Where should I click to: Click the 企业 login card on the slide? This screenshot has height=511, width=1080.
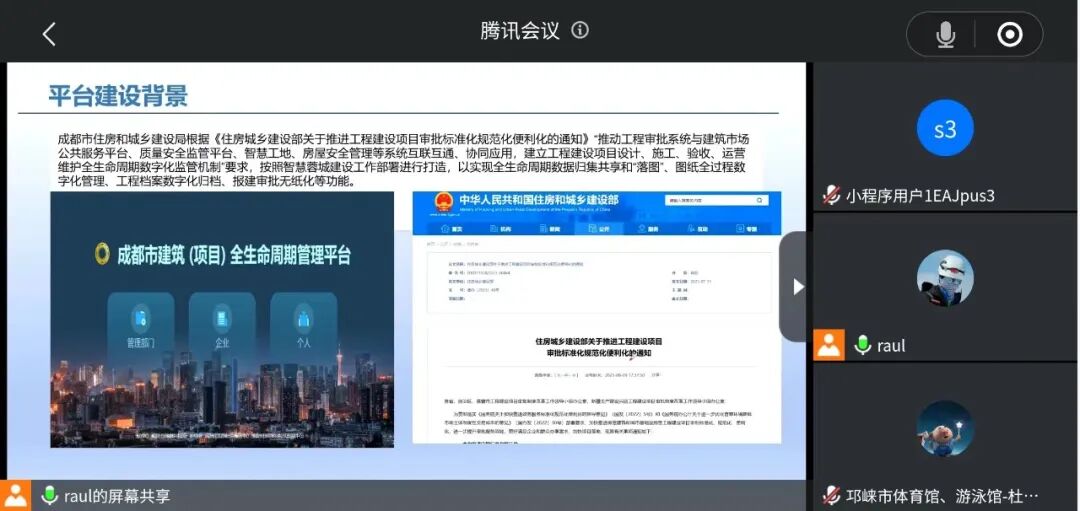tap(222, 326)
